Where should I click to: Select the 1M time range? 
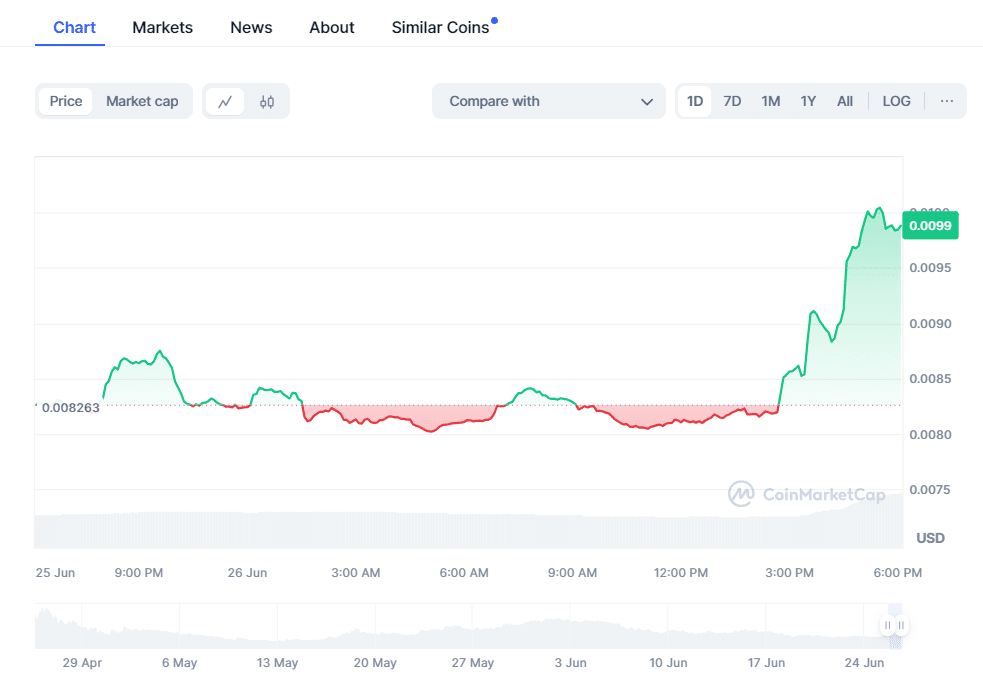click(x=770, y=101)
